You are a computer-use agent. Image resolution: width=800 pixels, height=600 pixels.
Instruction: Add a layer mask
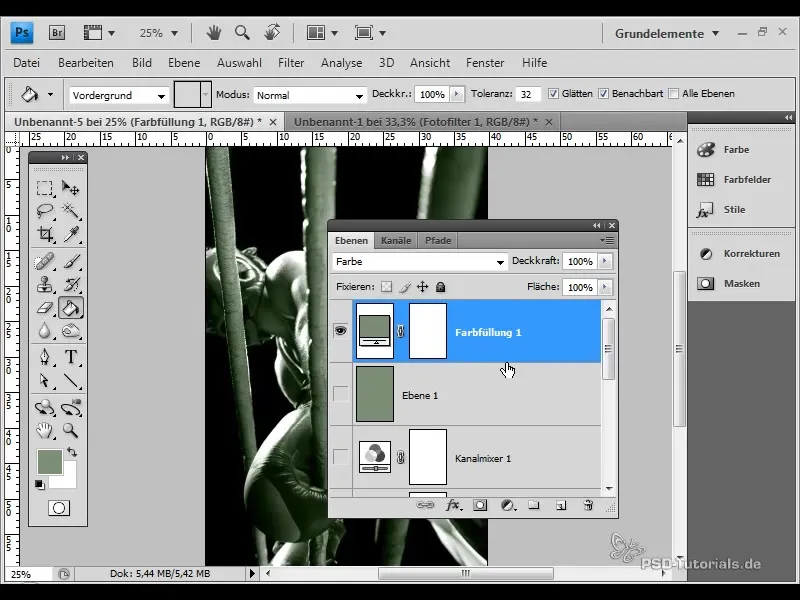coord(480,505)
